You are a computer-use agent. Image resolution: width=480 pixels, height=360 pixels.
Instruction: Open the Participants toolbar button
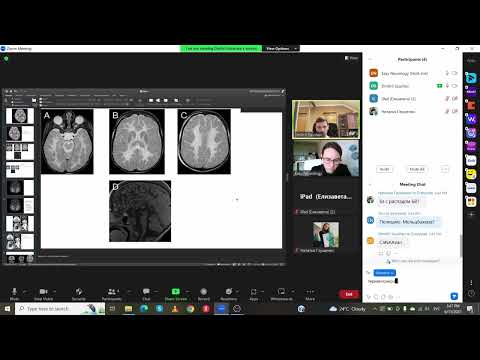coord(112,292)
